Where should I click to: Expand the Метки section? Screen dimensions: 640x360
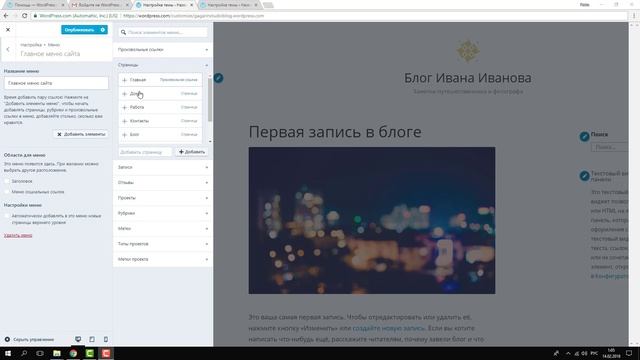[x=163, y=229]
